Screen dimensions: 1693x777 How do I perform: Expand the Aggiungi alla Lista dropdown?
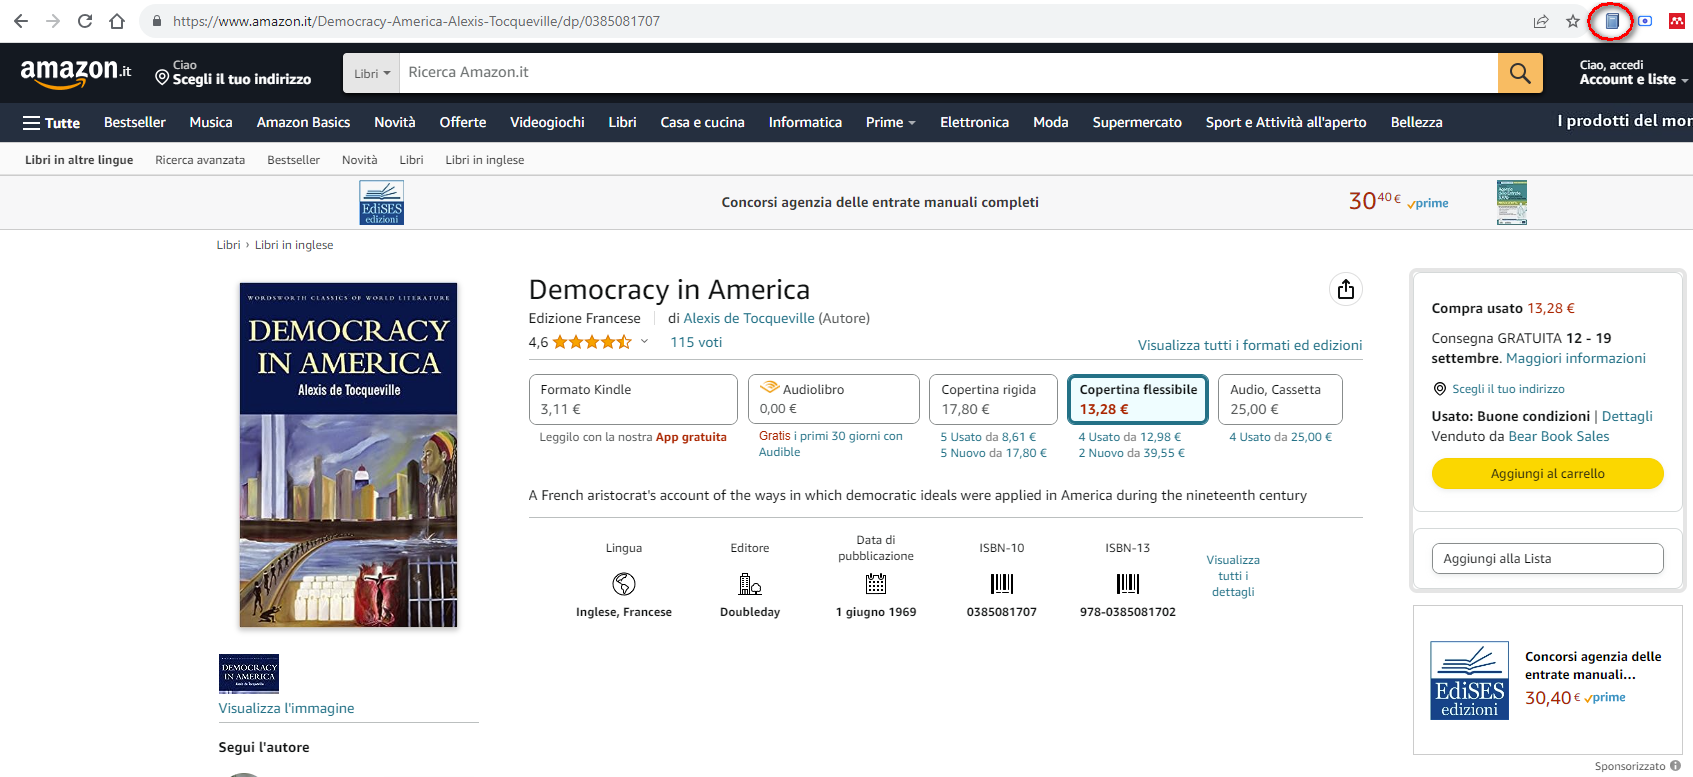pyautogui.click(x=1546, y=559)
